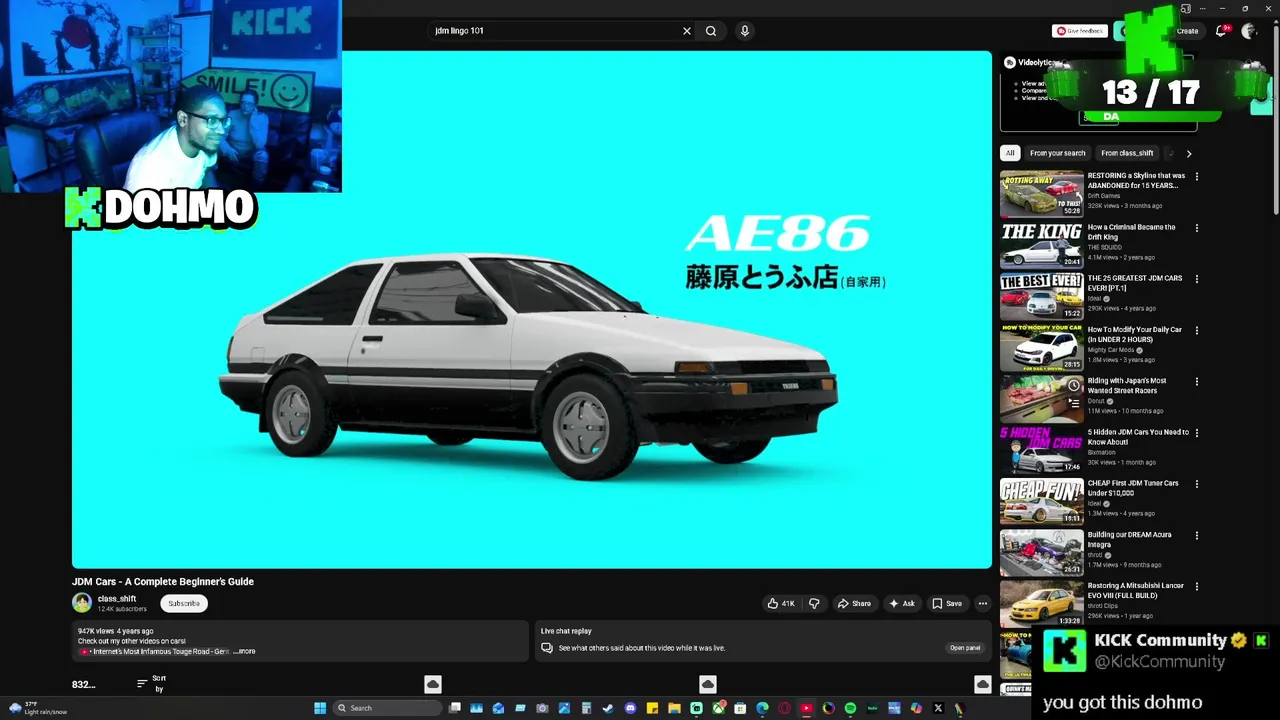
Task: Open the notifications bell
Action: 1221,31
